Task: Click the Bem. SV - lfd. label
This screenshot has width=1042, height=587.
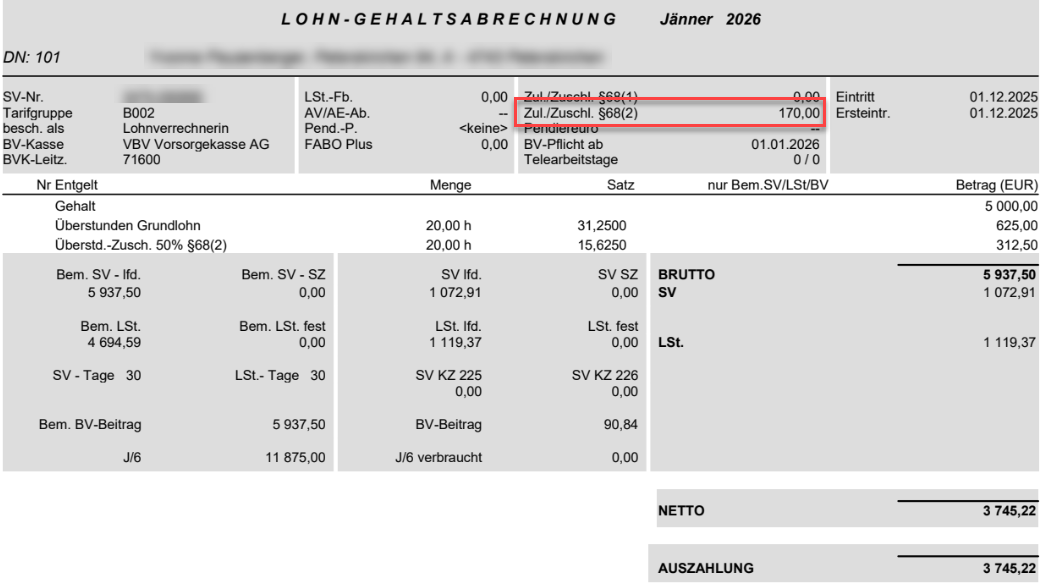Action: pyautogui.click(x=98, y=275)
